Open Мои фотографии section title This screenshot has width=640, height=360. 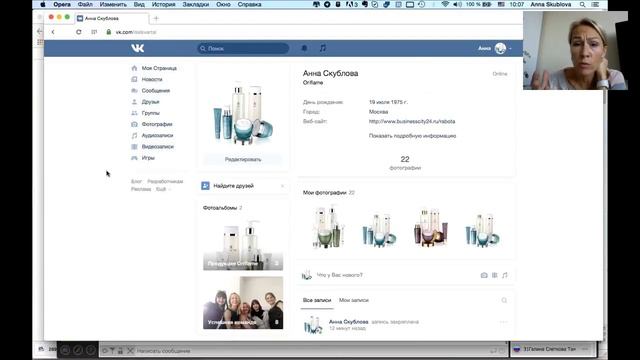324,192
